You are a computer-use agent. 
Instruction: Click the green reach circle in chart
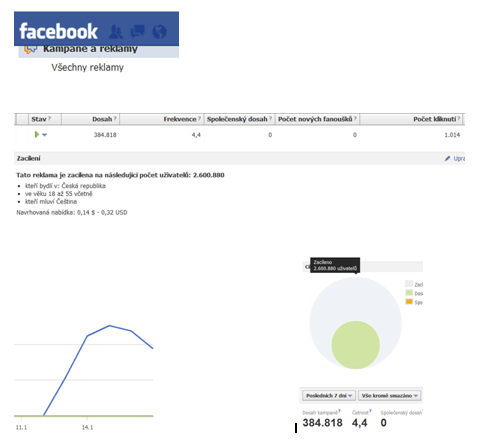tap(356, 345)
